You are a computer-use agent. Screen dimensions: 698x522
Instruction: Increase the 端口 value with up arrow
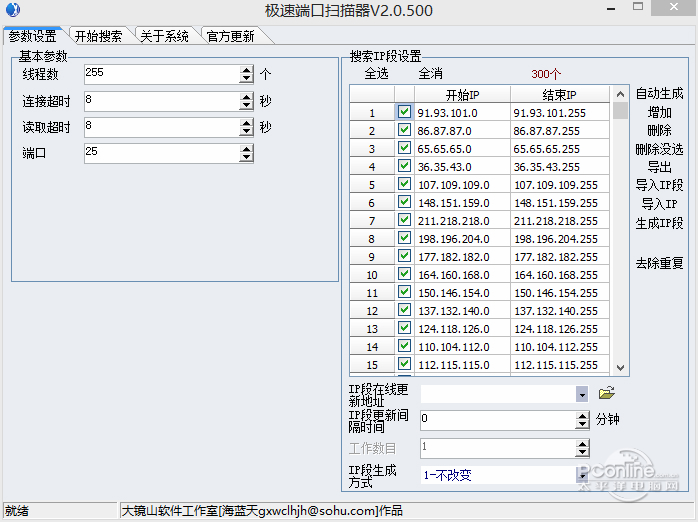click(x=246, y=149)
